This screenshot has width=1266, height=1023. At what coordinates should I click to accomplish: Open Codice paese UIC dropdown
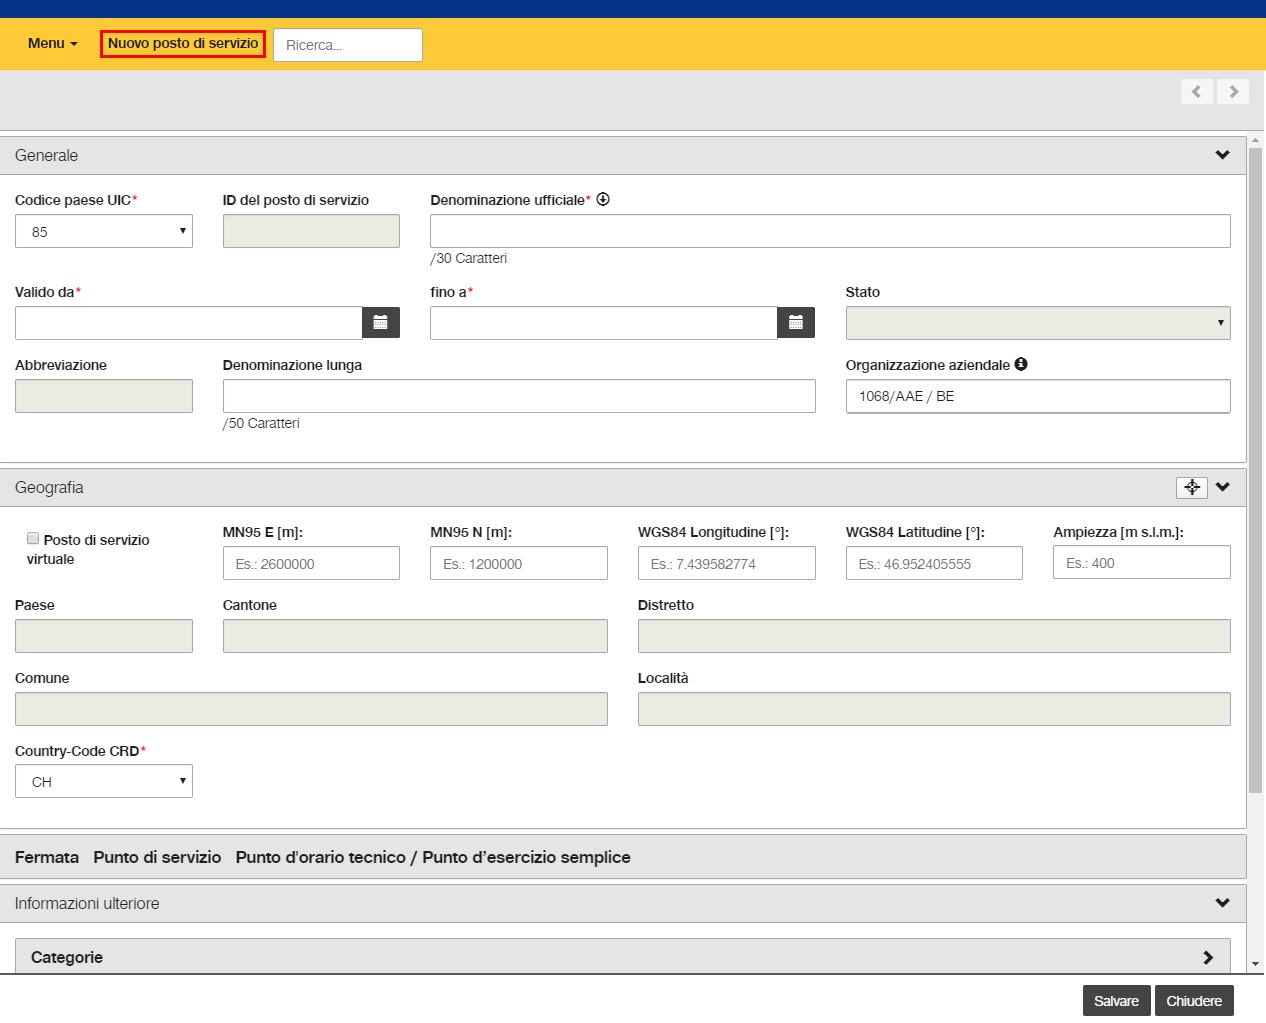point(104,231)
